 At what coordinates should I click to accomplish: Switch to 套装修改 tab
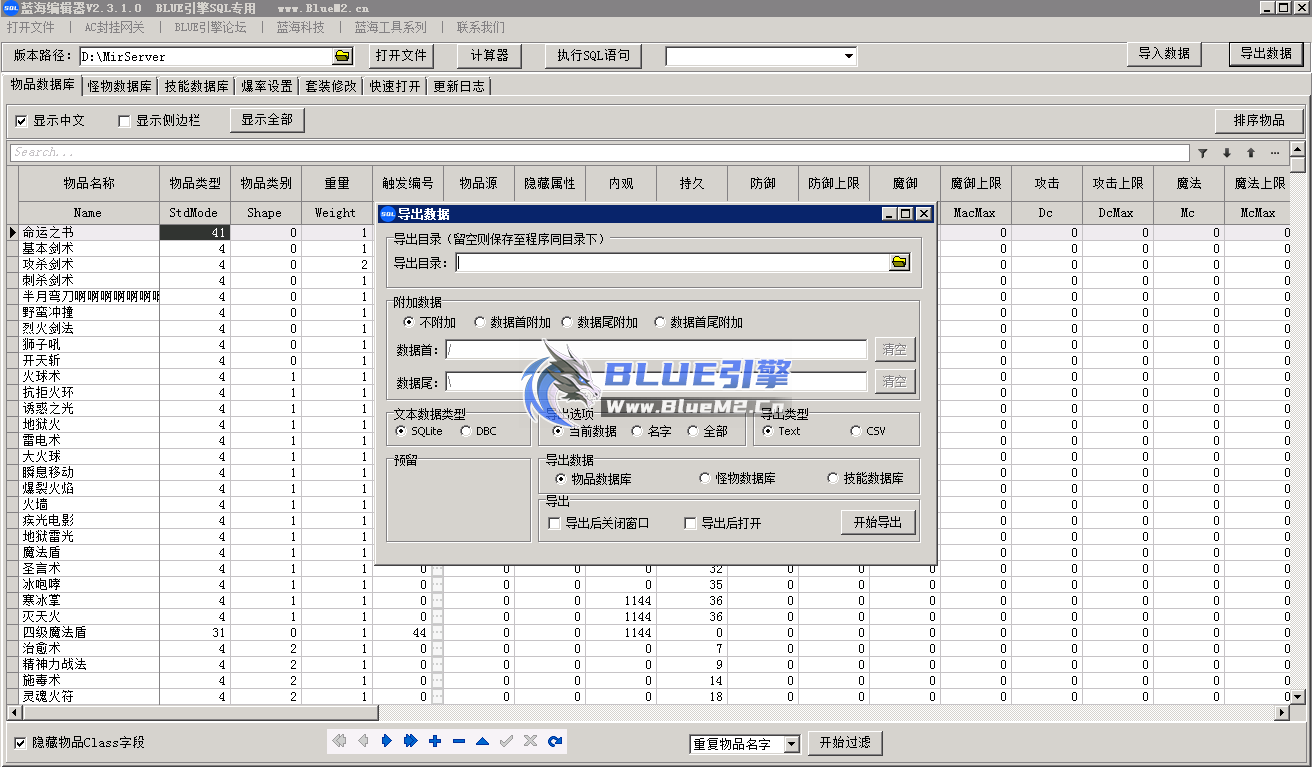pos(331,87)
